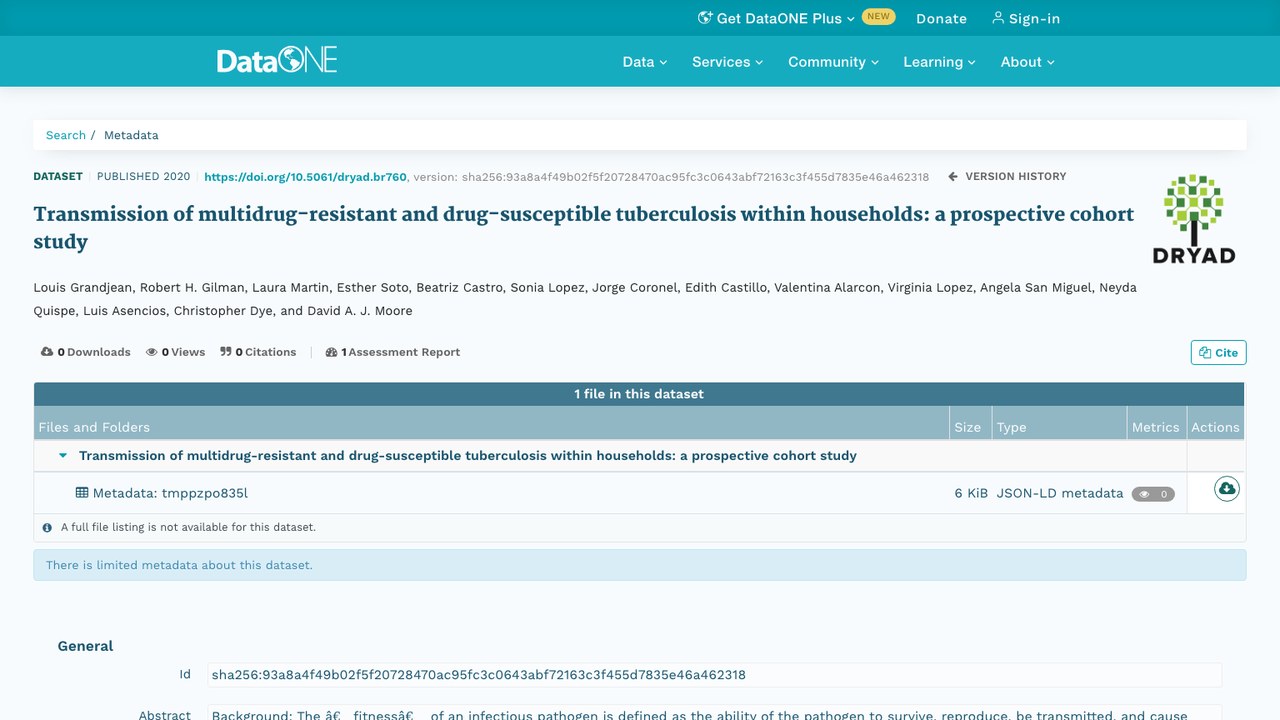This screenshot has width=1280, height=720.
Task: Click the info icon about file listing
Action: [47, 527]
